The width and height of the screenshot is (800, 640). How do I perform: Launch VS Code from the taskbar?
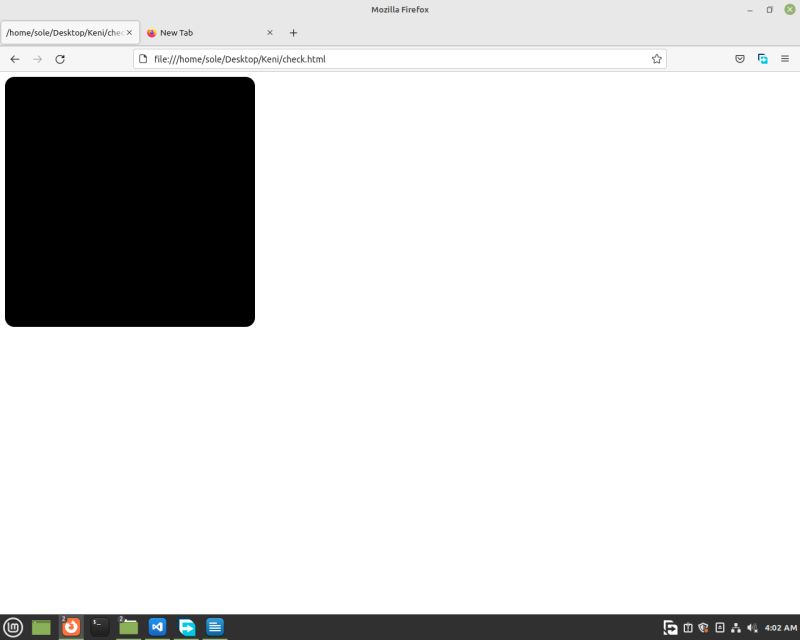(x=157, y=627)
